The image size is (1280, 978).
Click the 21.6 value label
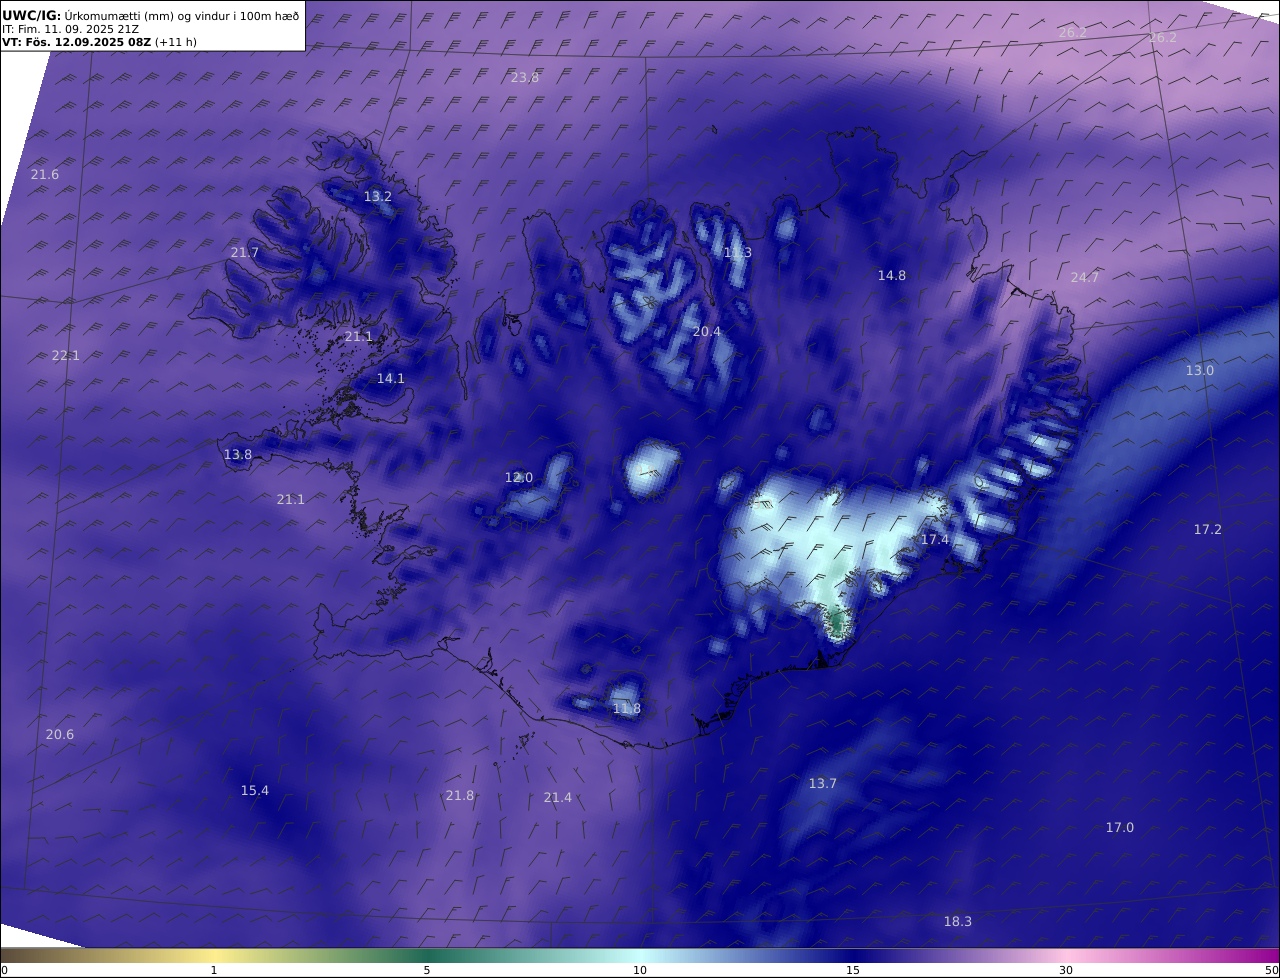coord(45,175)
